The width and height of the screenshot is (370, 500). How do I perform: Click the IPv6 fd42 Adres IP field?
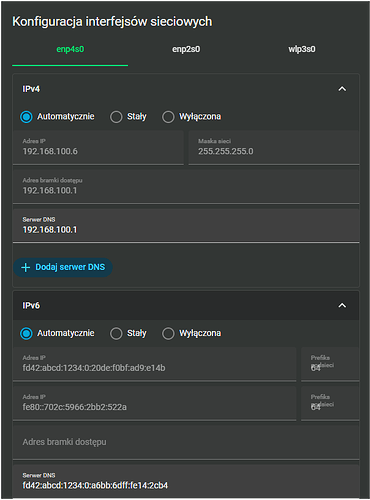tap(154, 364)
